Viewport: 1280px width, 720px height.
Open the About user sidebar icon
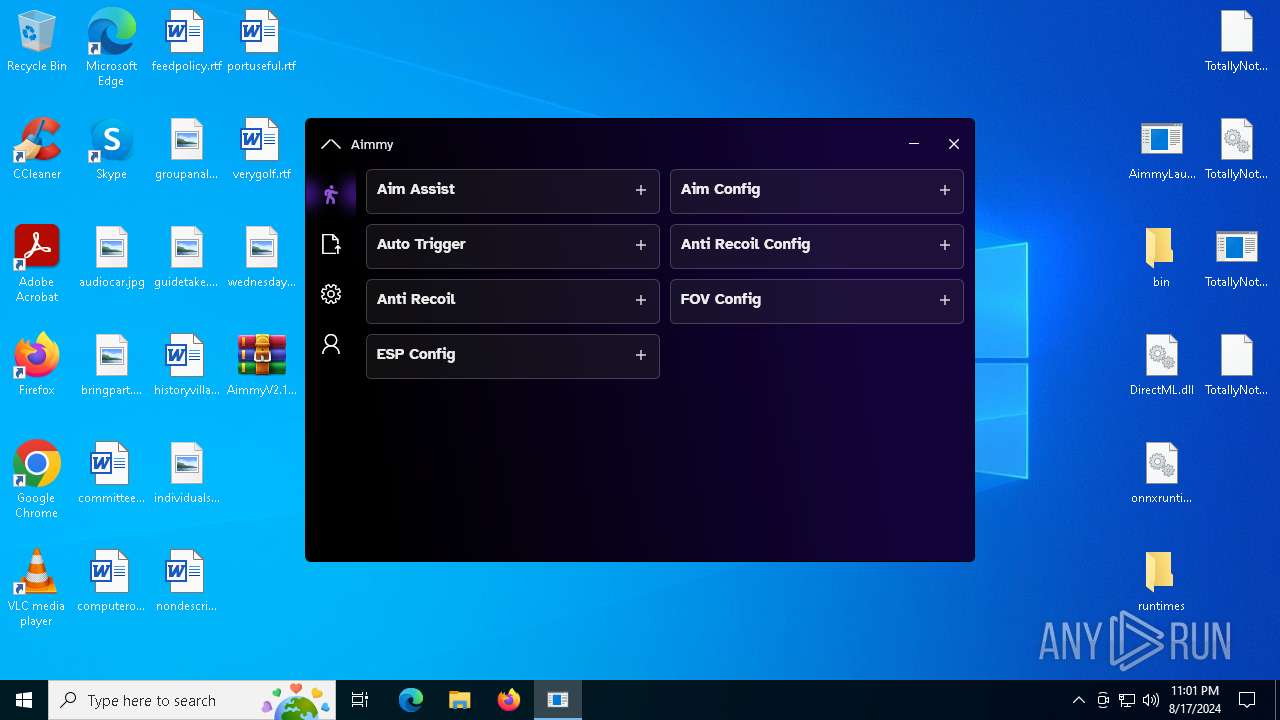click(x=331, y=344)
